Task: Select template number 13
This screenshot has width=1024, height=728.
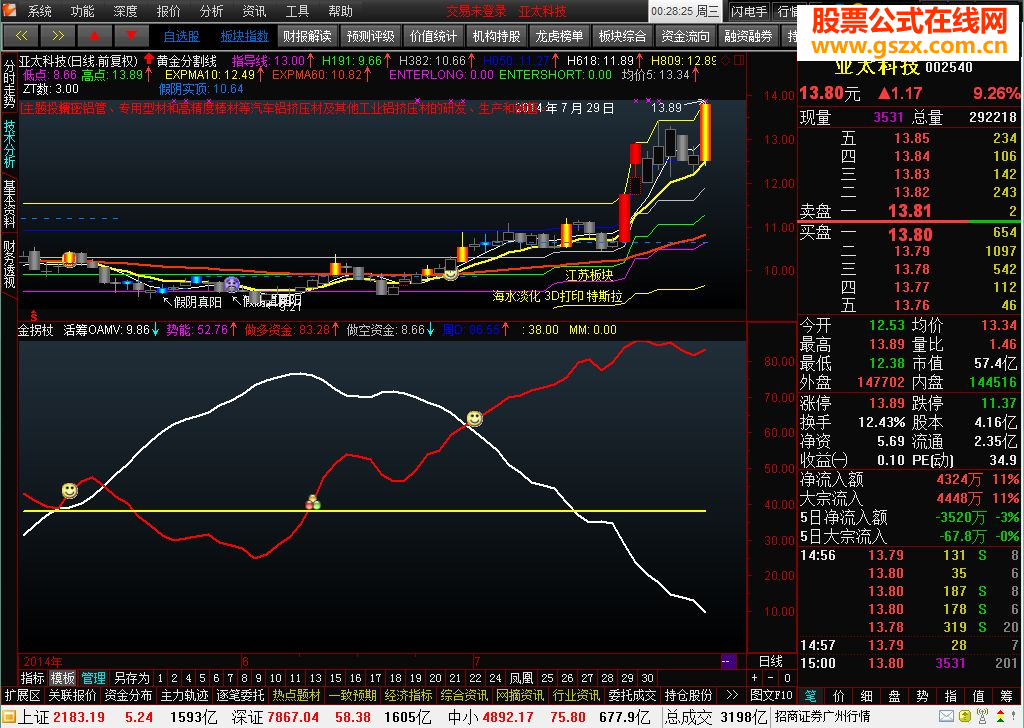Action: tap(315, 678)
